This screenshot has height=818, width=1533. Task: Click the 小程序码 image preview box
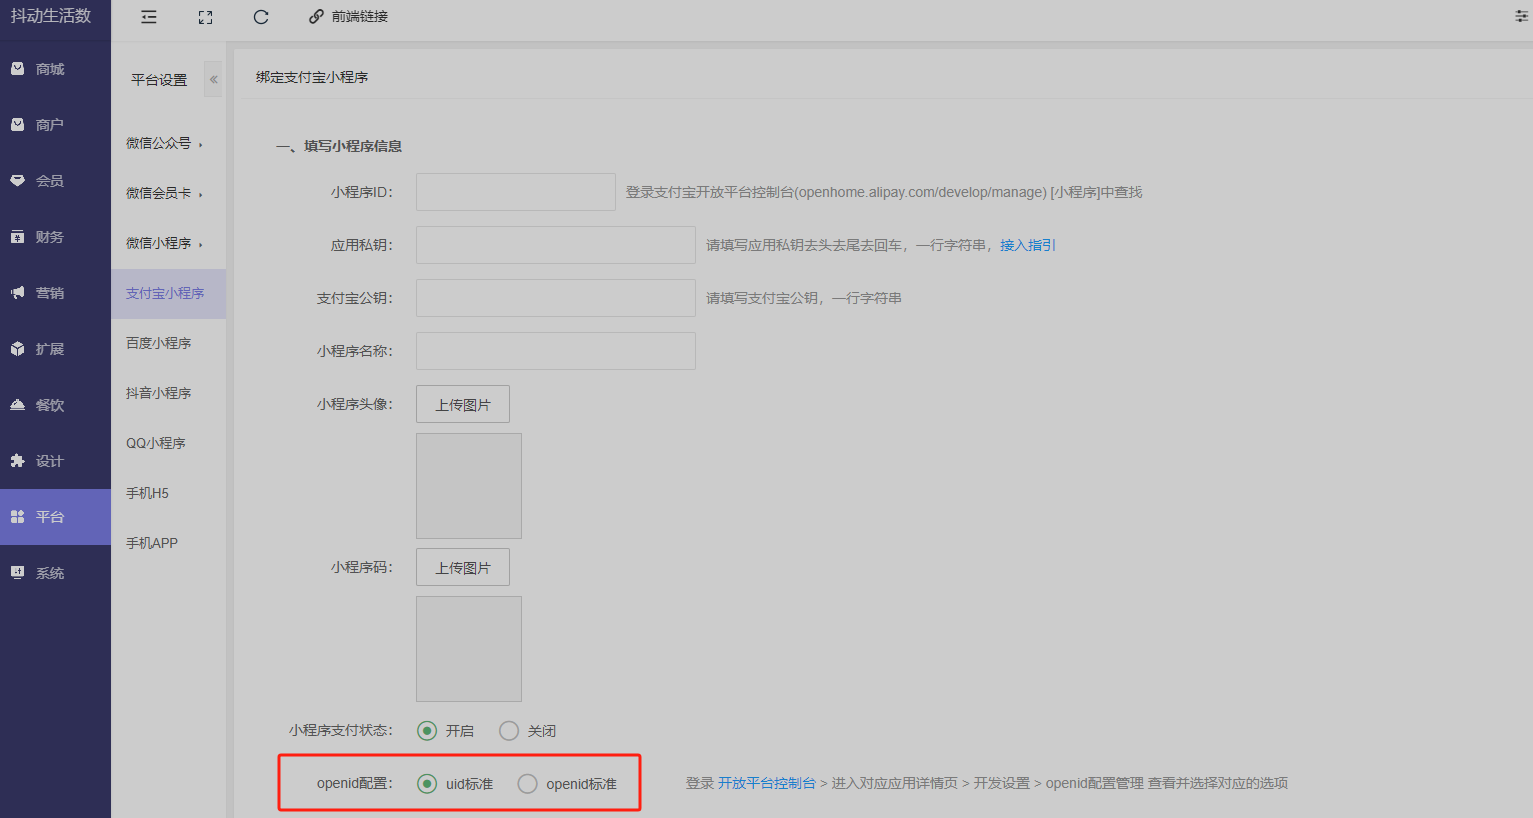click(x=469, y=649)
